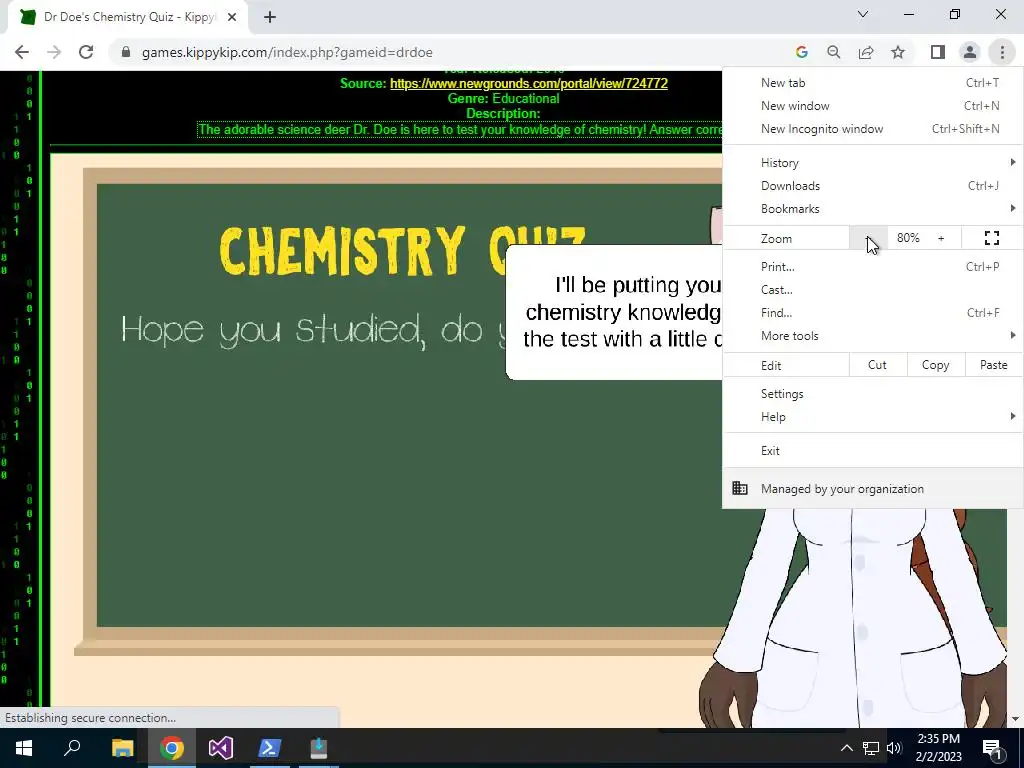Decrease zoom with the minus button

(x=869, y=238)
